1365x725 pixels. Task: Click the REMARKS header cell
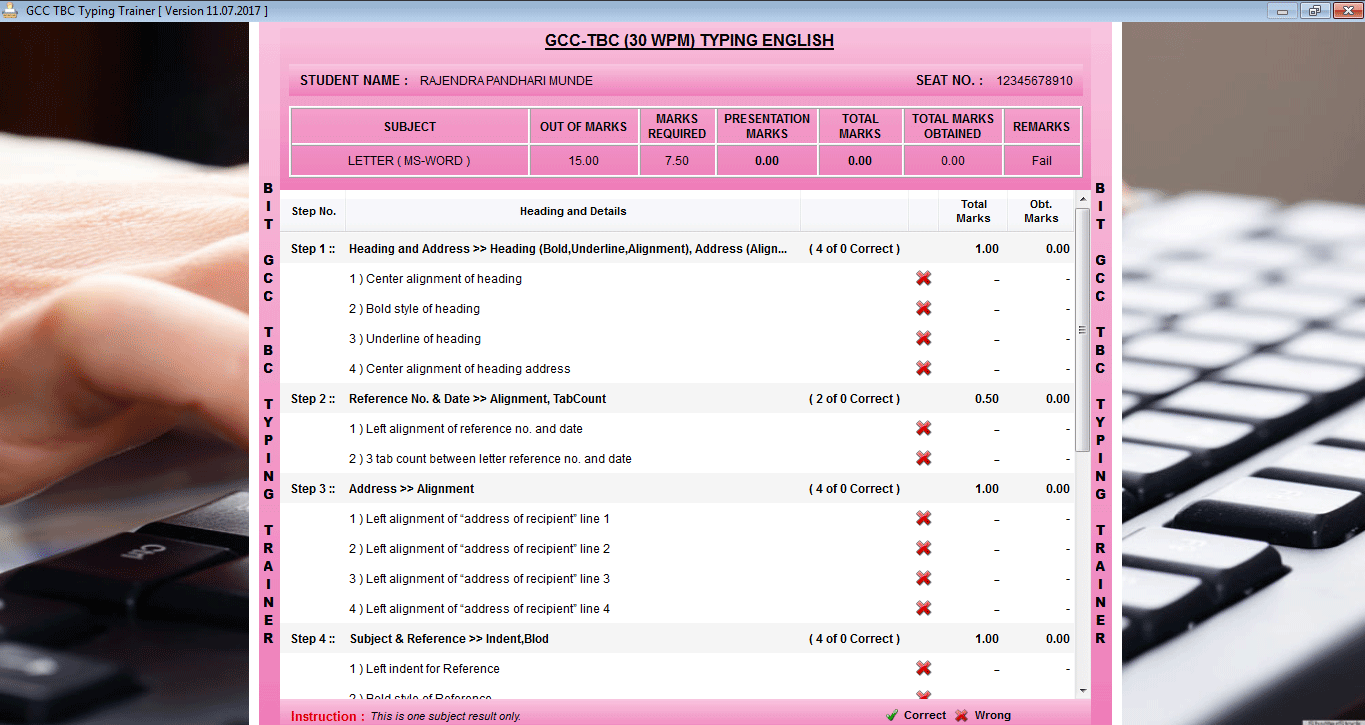coord(1041,127)
